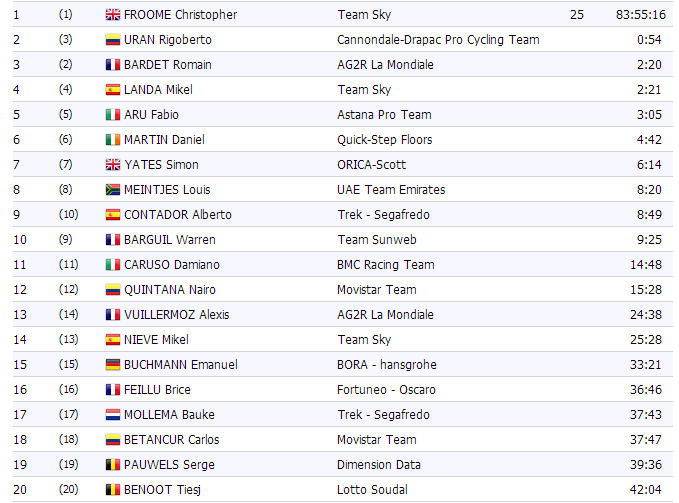Viewport: 679px width, 503px height.
Task: Click the British flag beside FROOME Christopher
Action: point(113,15)
